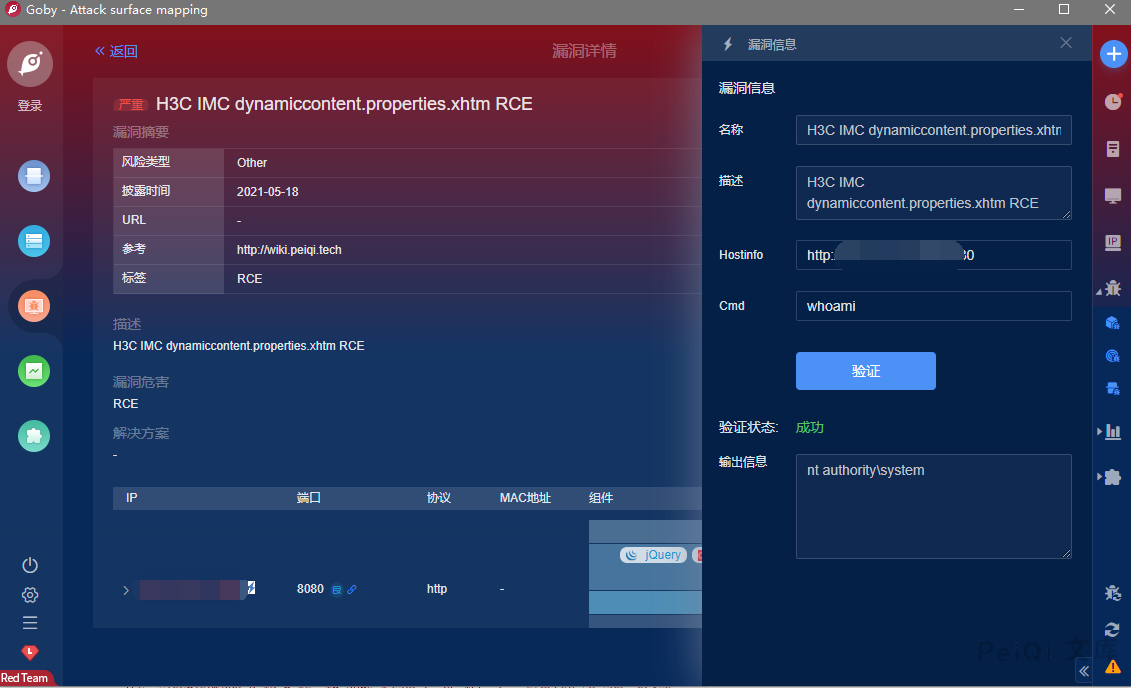Click the blue plus new scan button
This screenshot has height=688, width=1131.
coord(1113,54)
